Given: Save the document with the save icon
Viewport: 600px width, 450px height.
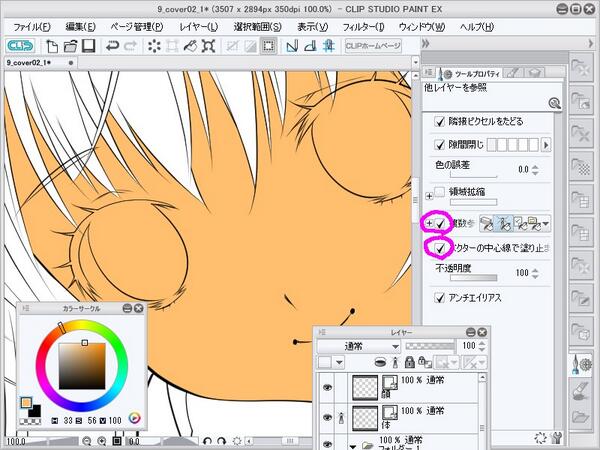Looking at the screenshot, I should [x=88, y=46].
